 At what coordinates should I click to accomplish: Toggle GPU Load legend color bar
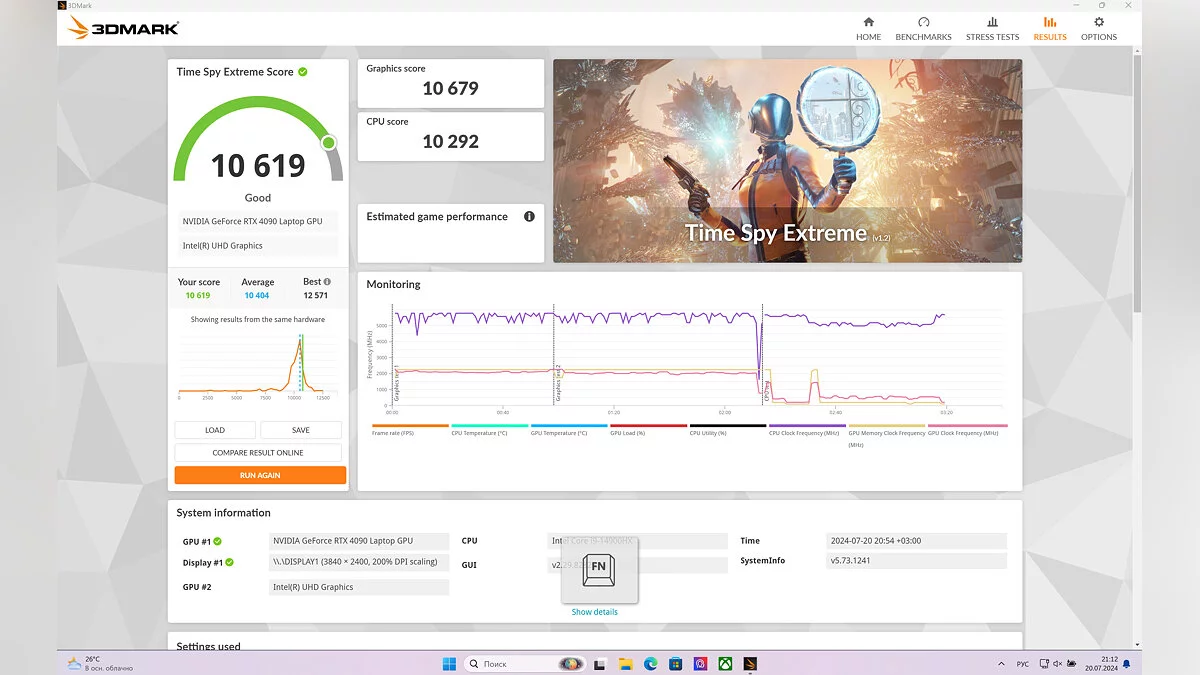point(648,426)
